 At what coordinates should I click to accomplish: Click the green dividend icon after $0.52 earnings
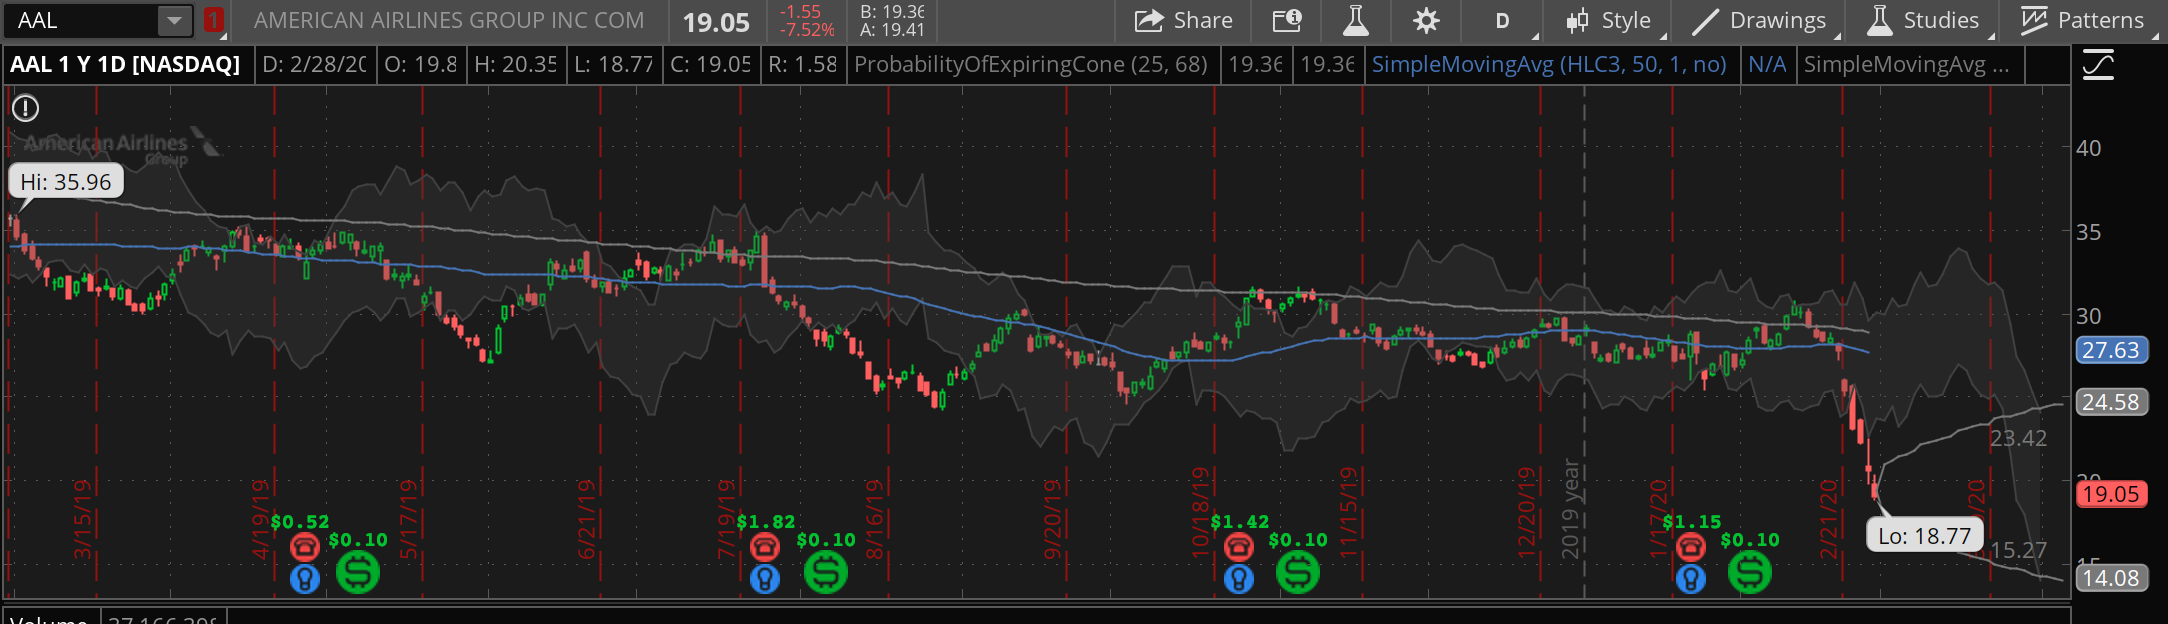coord(357,572)
